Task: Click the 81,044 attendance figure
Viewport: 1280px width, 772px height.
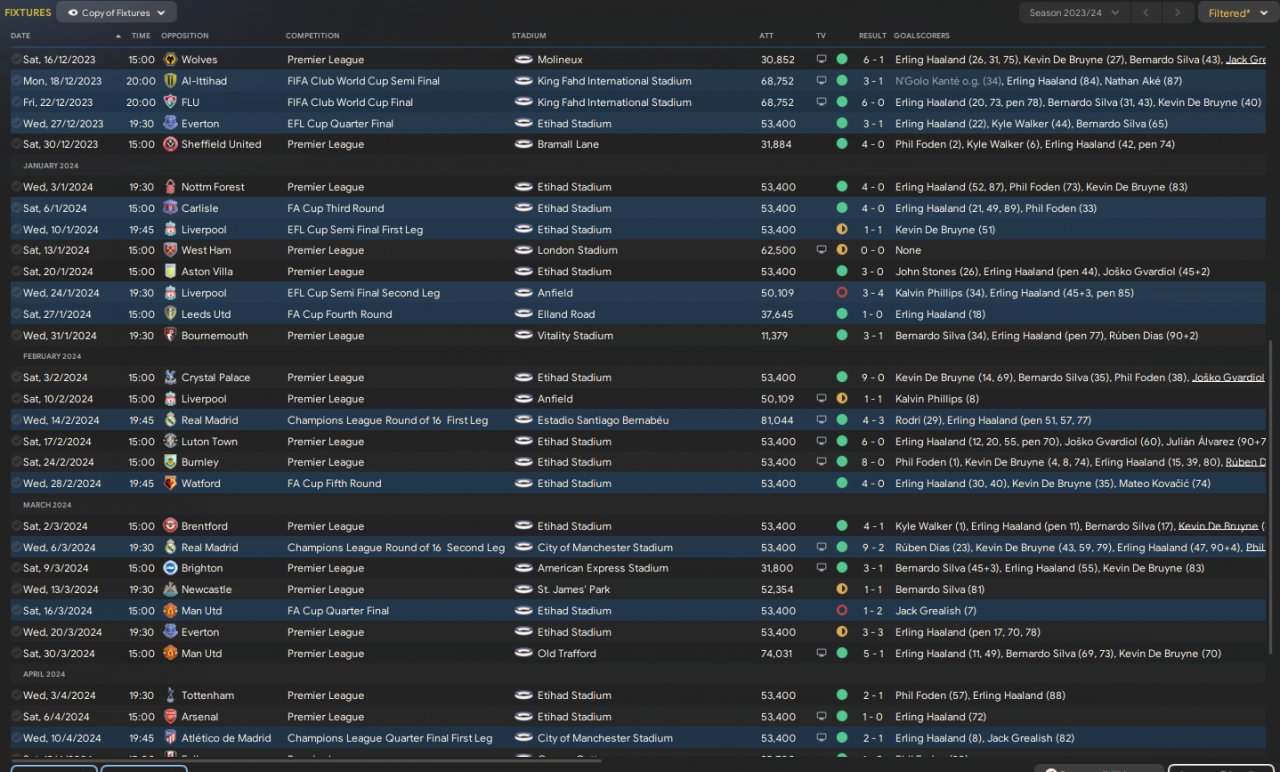Action: [x=777, y=420]
